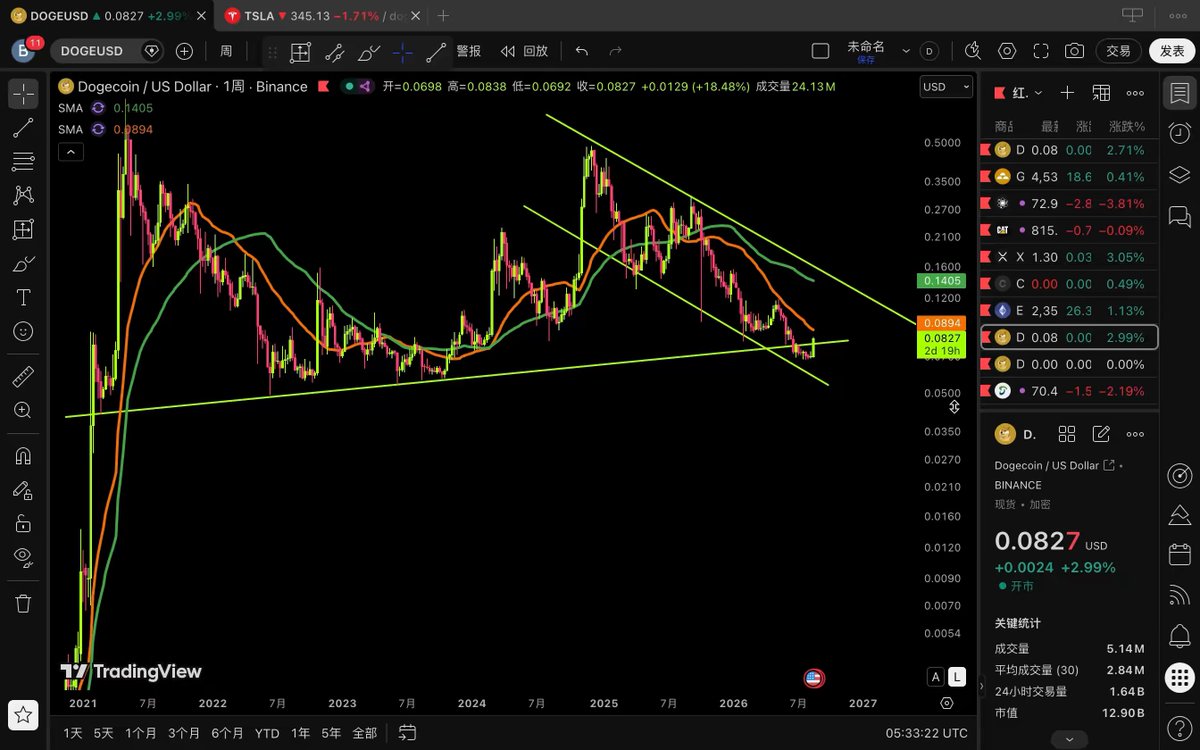Take a chart snapshot with camera icon
The height and width of the screenshot is (750, 1200).
[x=1074, y=51]
